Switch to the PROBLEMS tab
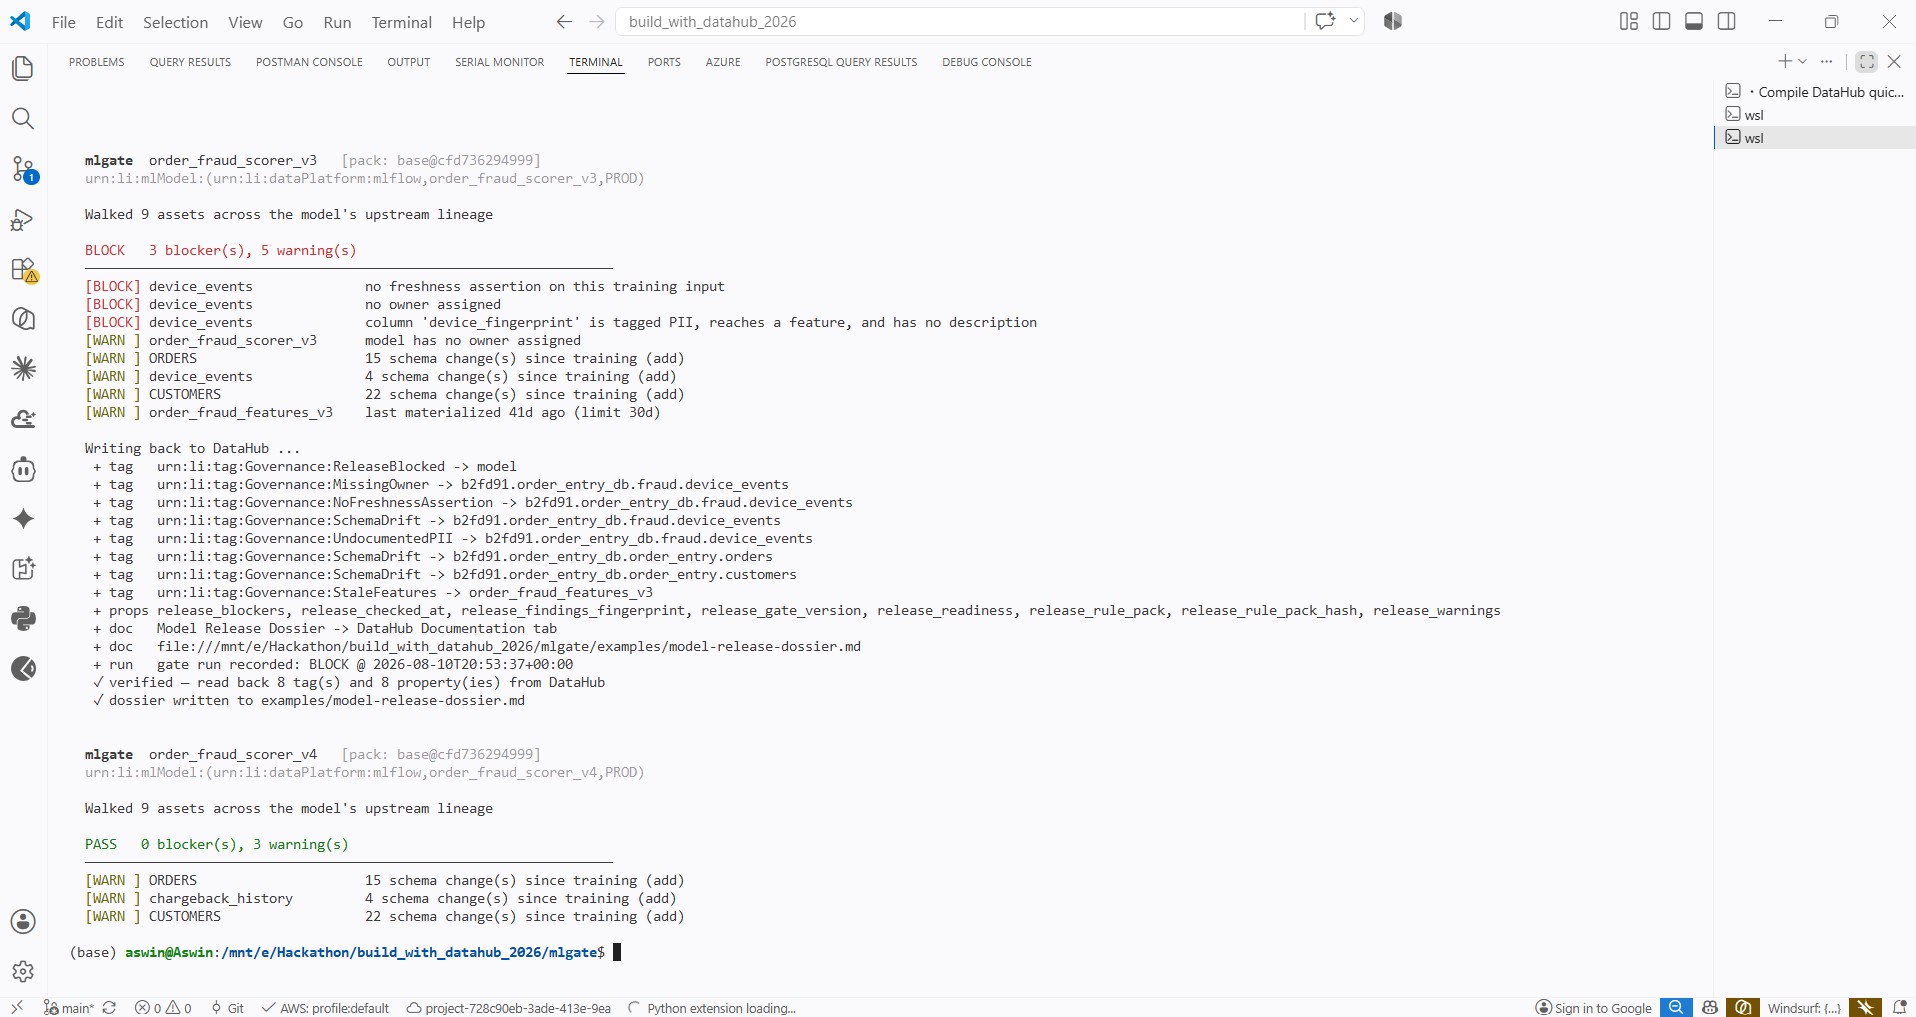 click(97, 62)
